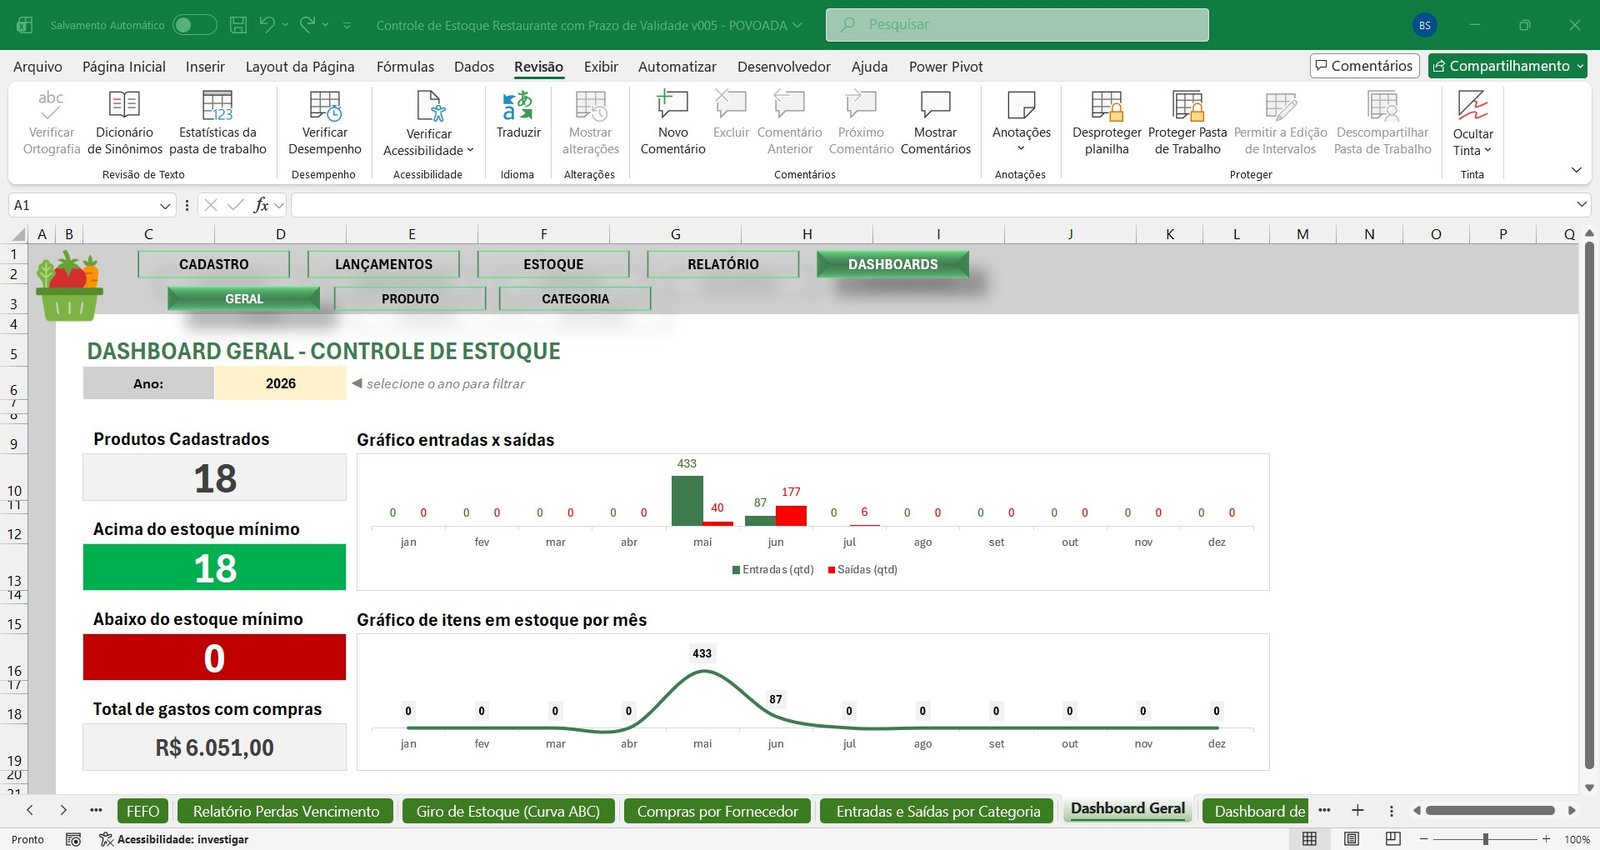Open the undo history dropdown arrow
Image resolution: width=1600 pixels, height=850 pixels.
click(285, 24)
